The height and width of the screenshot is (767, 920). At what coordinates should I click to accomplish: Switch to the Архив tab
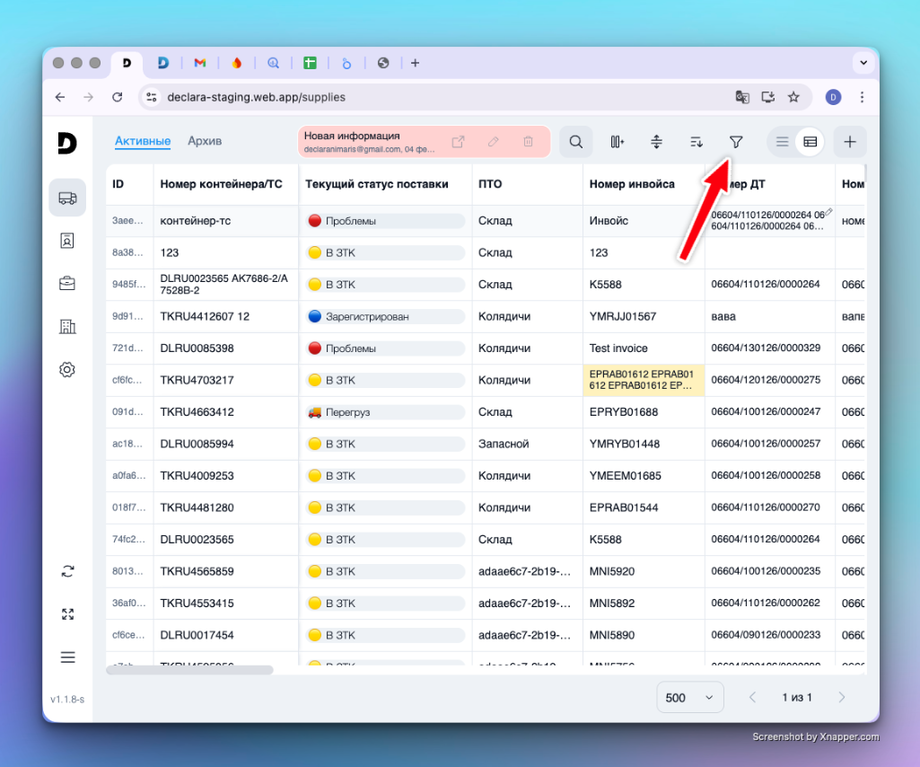click(205, 141)
